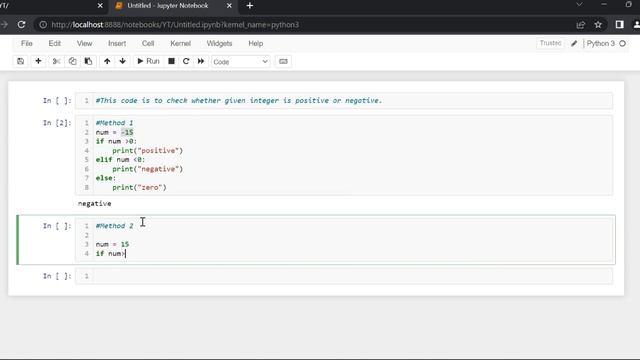
Task: Click the Method 1 code cell
Action: (x=344, y=155)
